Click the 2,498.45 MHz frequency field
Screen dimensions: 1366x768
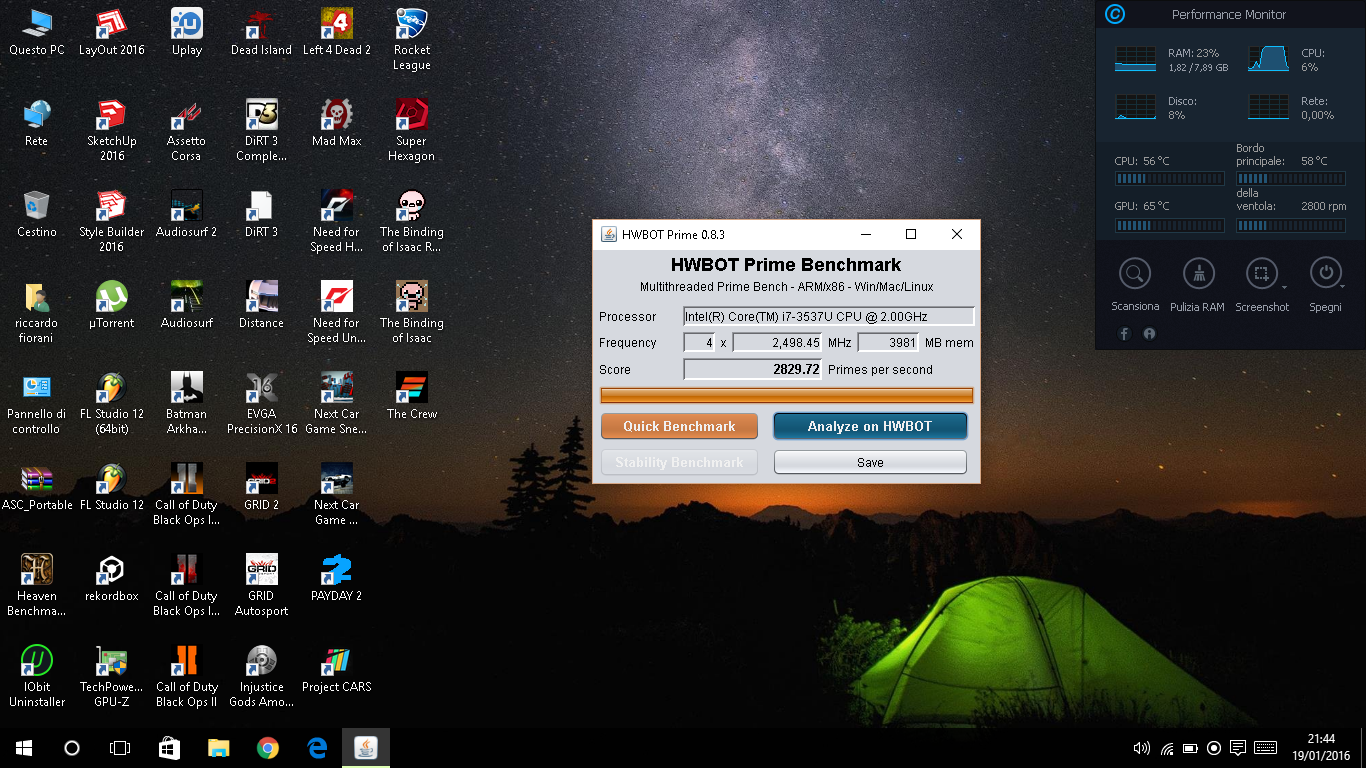point(777,343)
